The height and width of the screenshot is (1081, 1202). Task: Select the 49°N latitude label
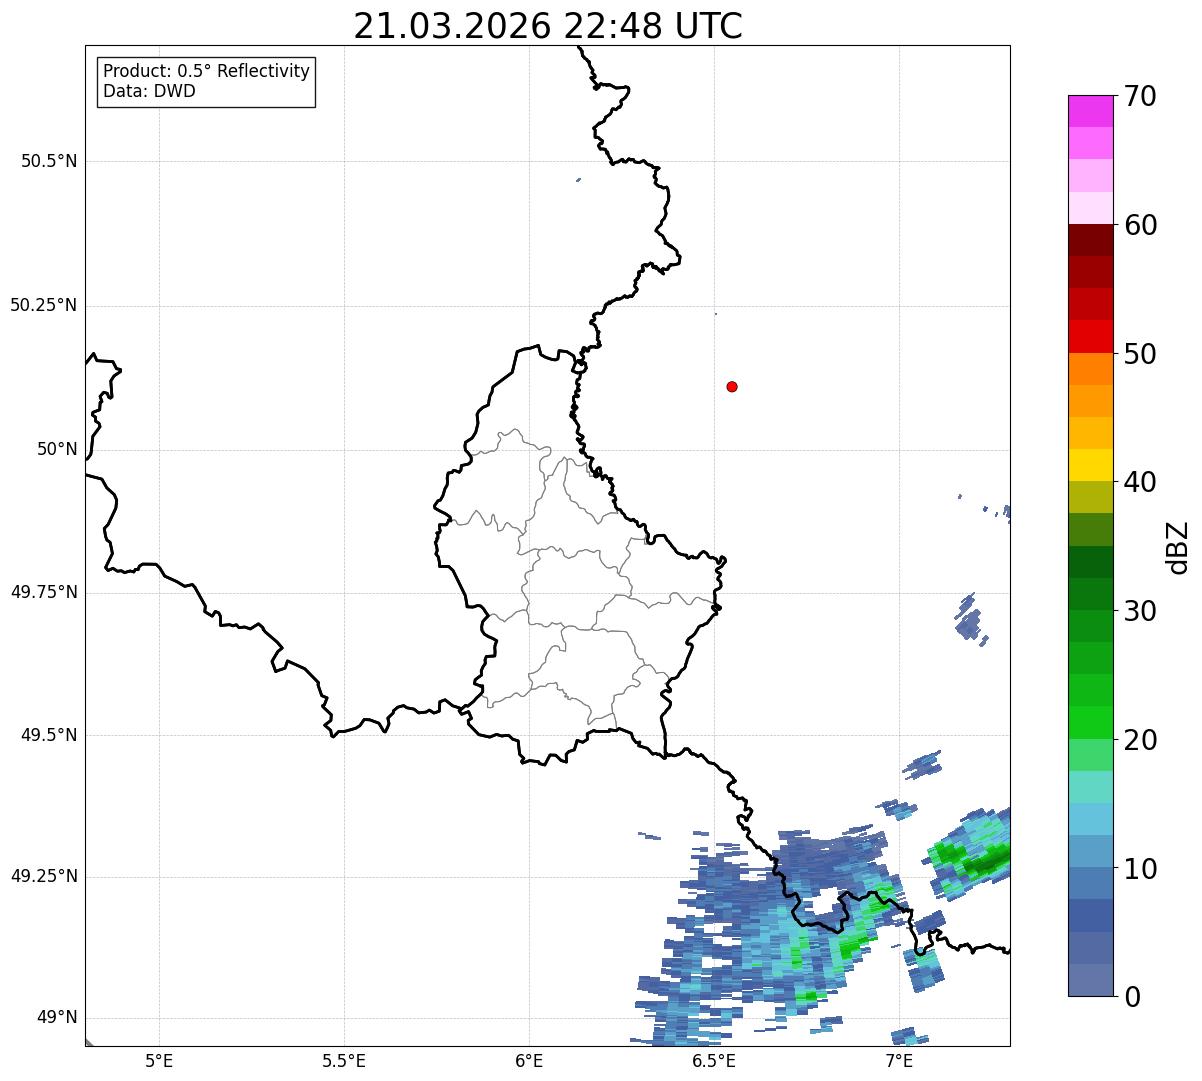coord(57,1018)
